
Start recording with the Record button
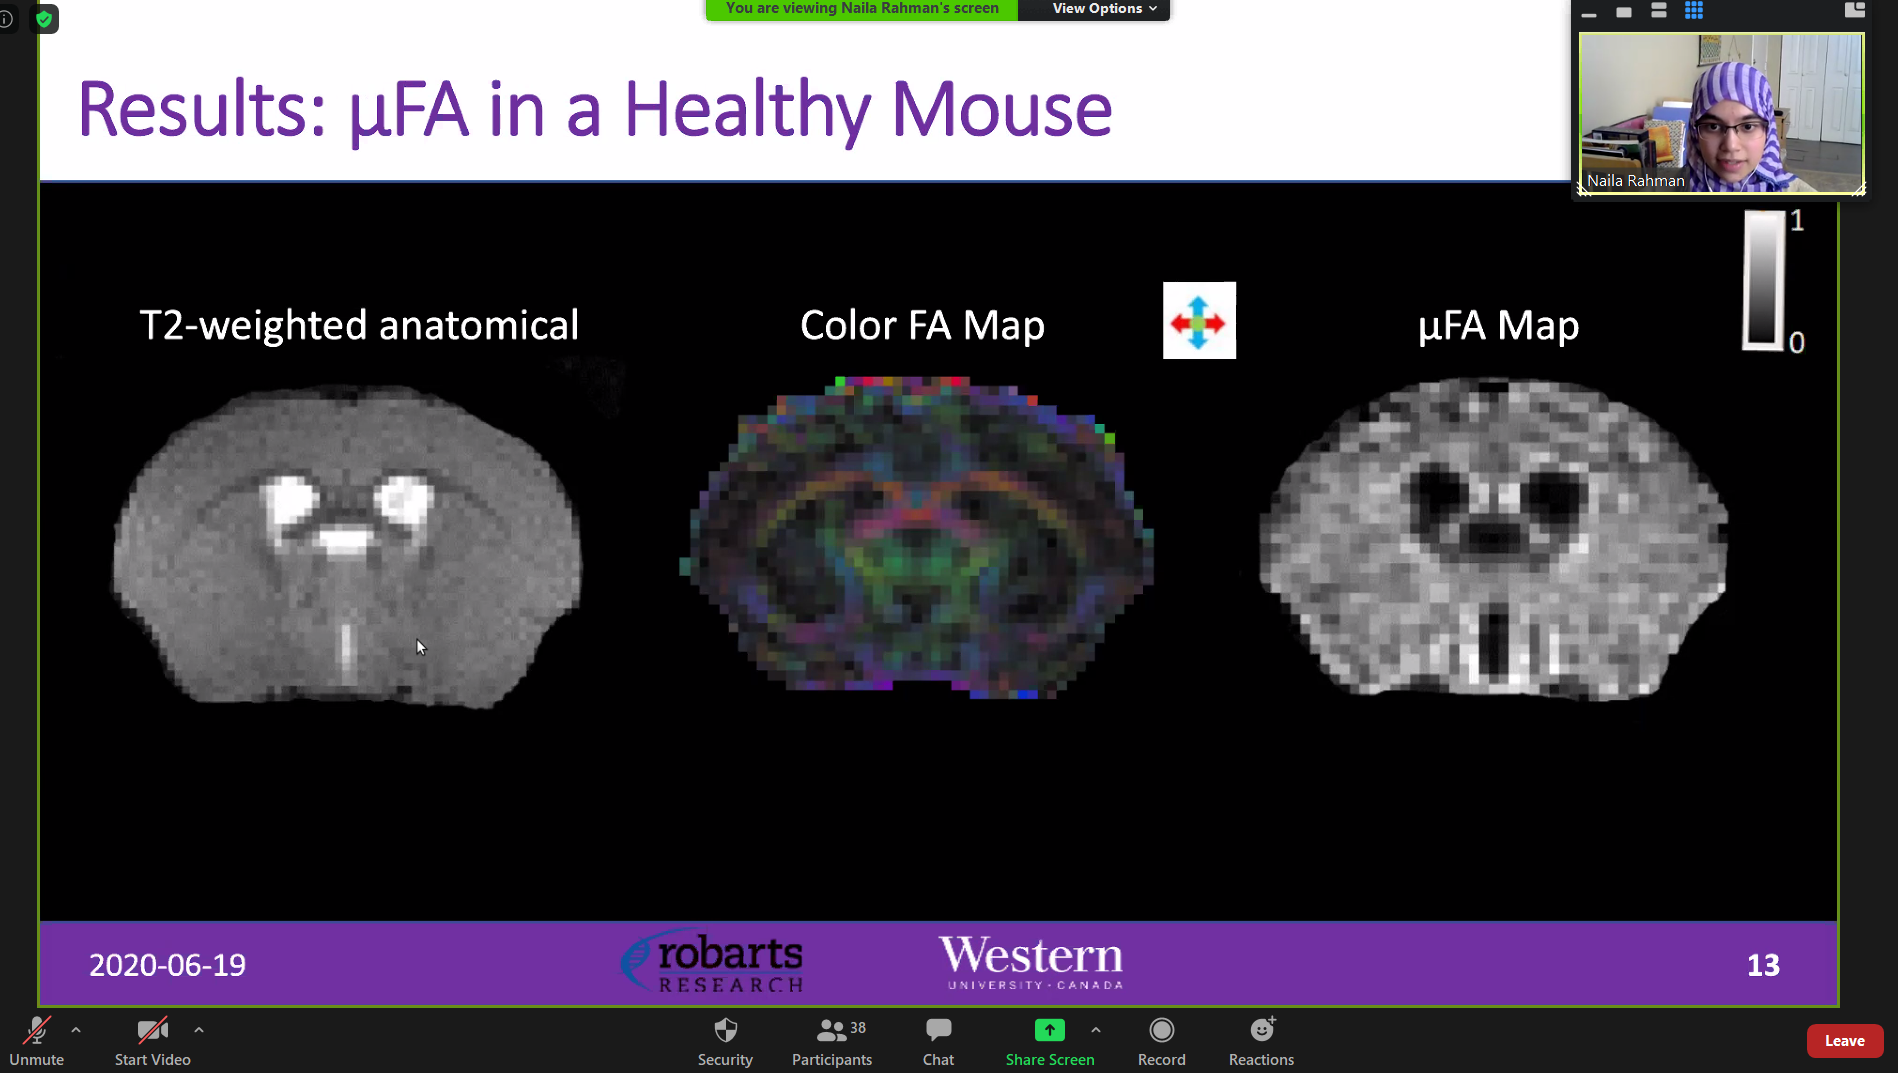(1161, 1040)
